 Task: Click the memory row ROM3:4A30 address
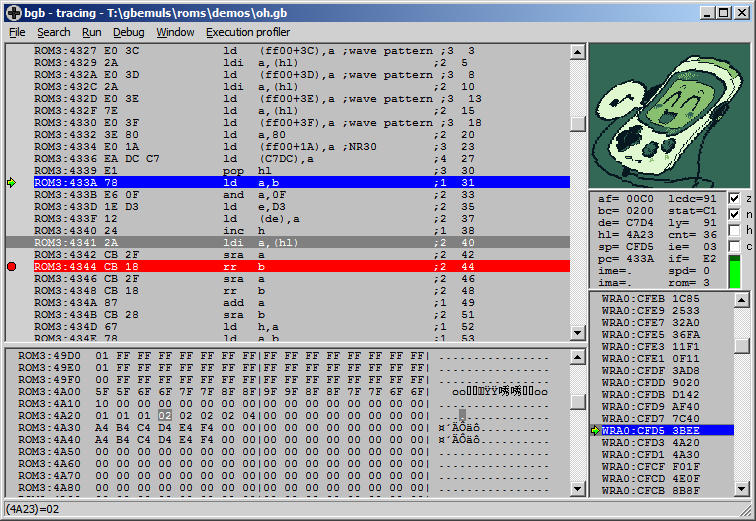pos(49,427)
